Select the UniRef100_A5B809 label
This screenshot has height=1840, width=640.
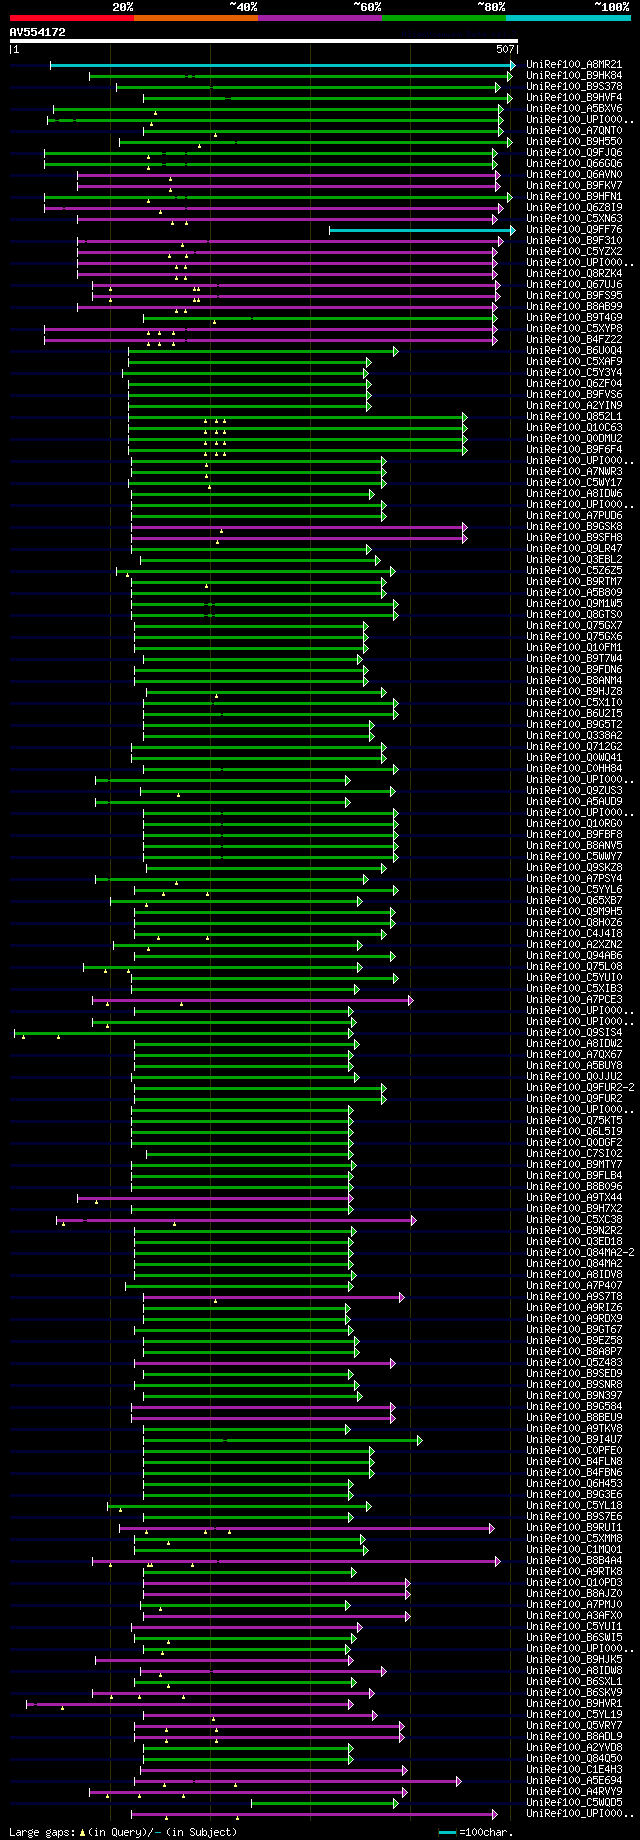coord(574,593)
